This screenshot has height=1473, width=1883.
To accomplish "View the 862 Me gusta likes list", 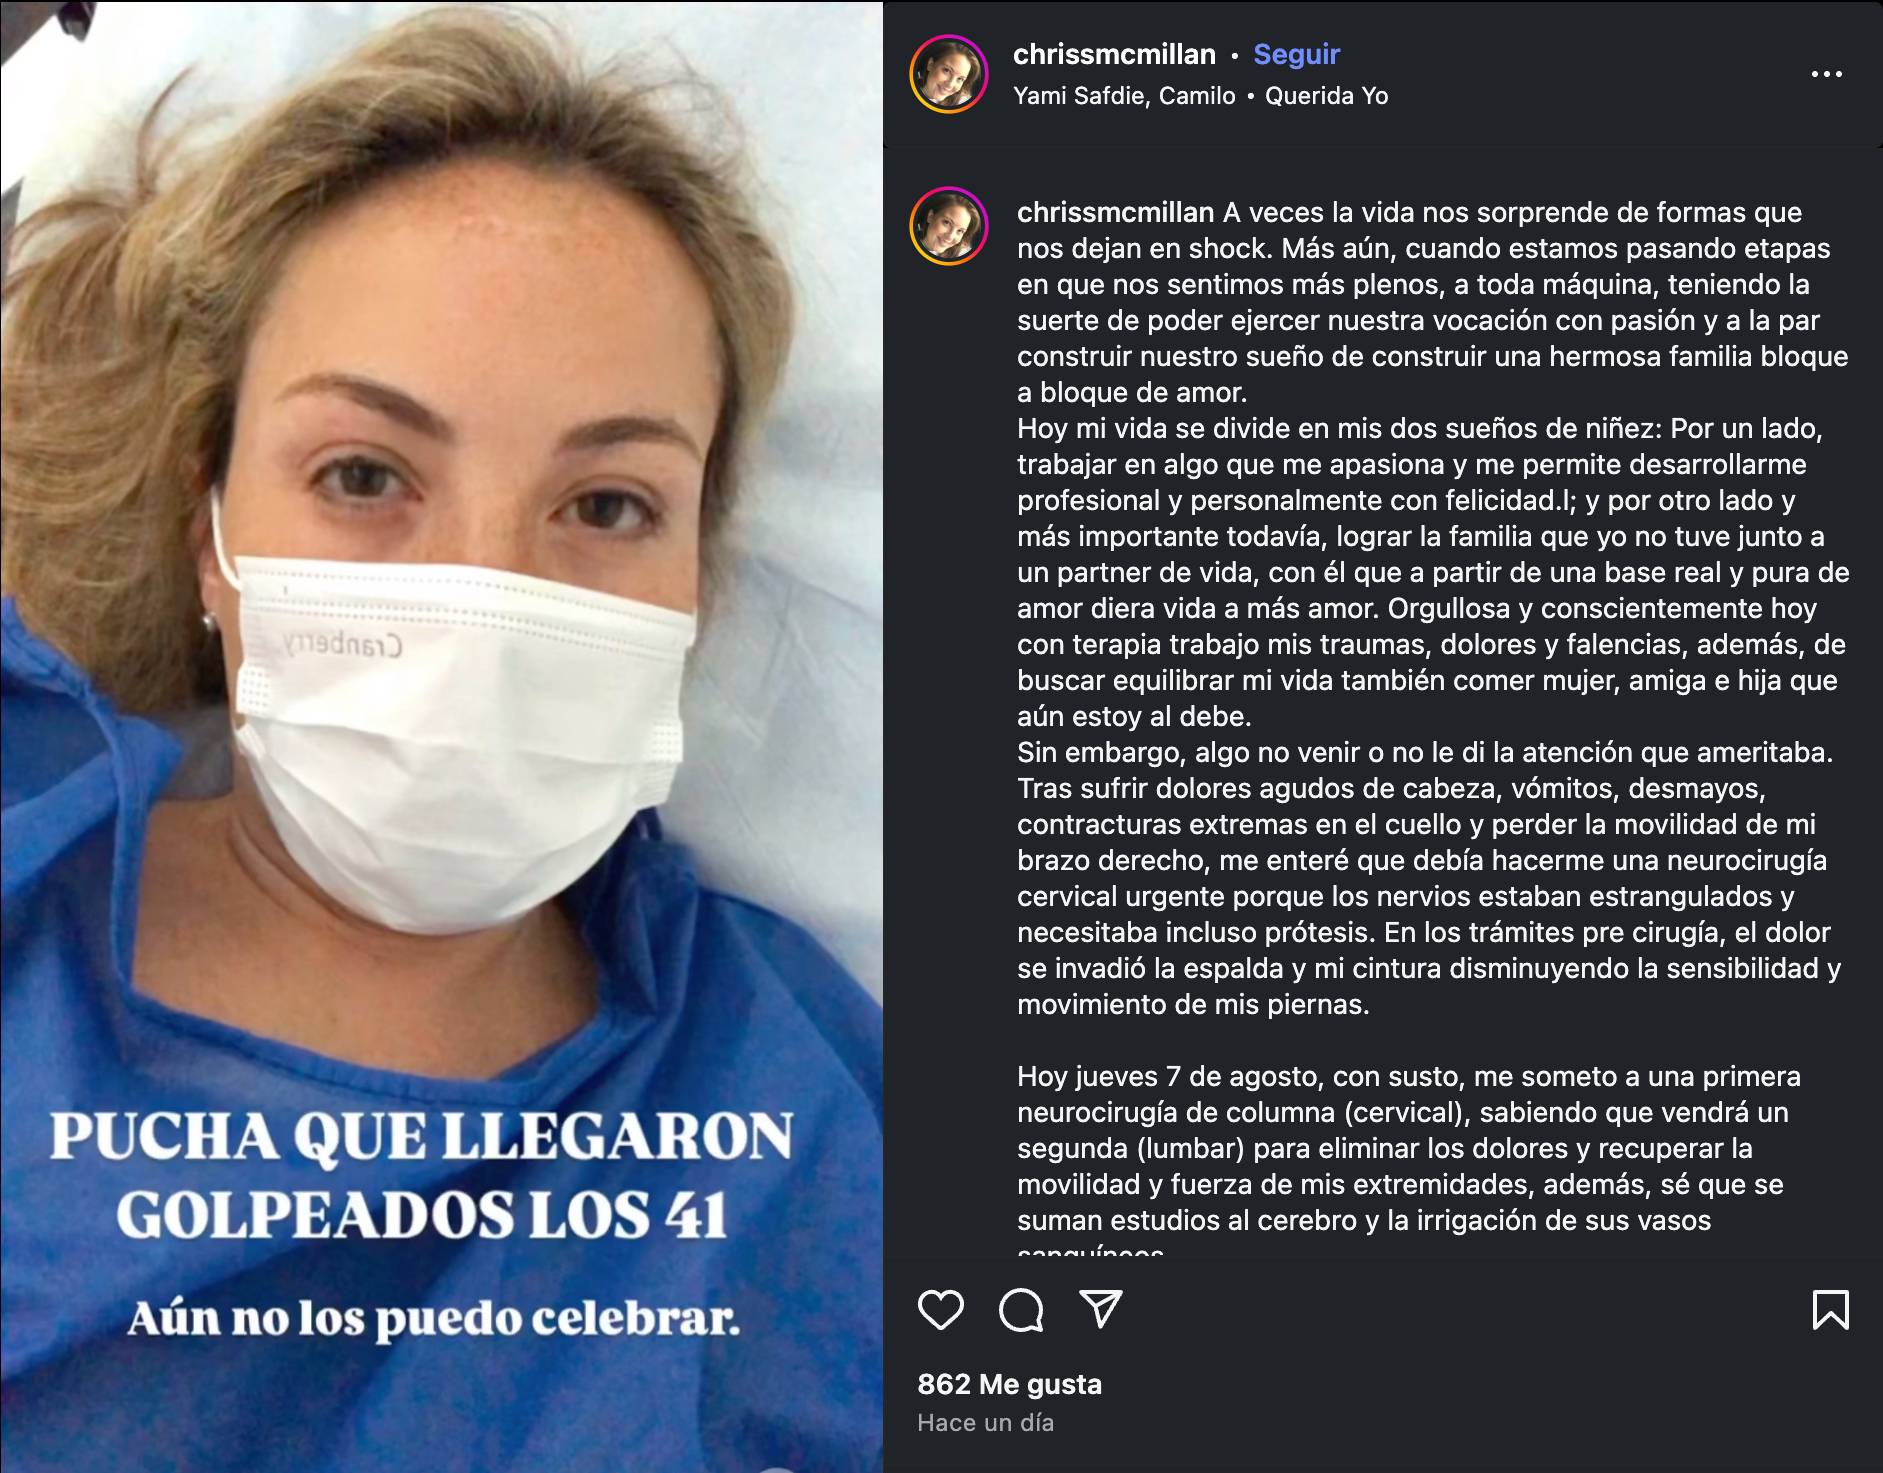I will tap(1009, 1384).
